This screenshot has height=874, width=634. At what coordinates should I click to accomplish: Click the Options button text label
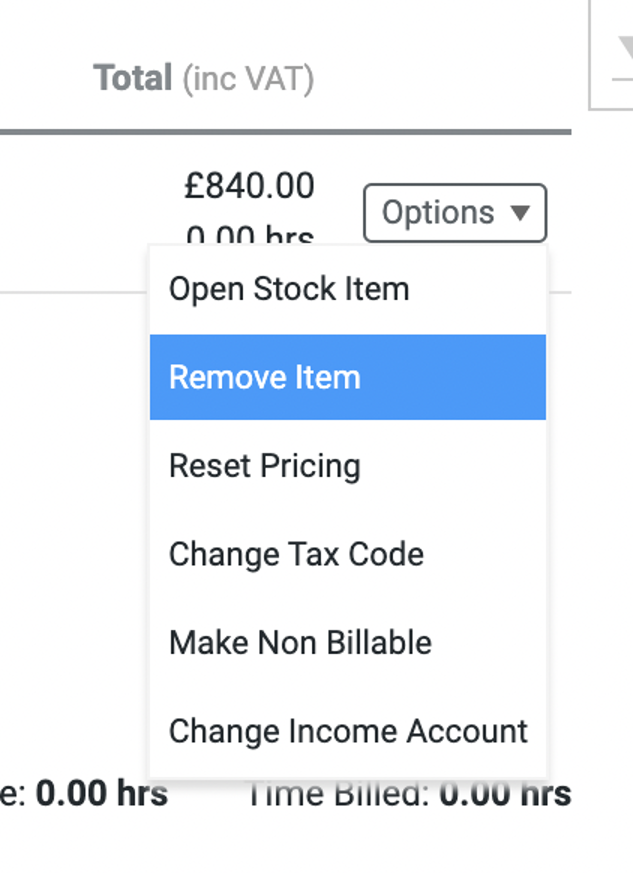click(438, 213)
